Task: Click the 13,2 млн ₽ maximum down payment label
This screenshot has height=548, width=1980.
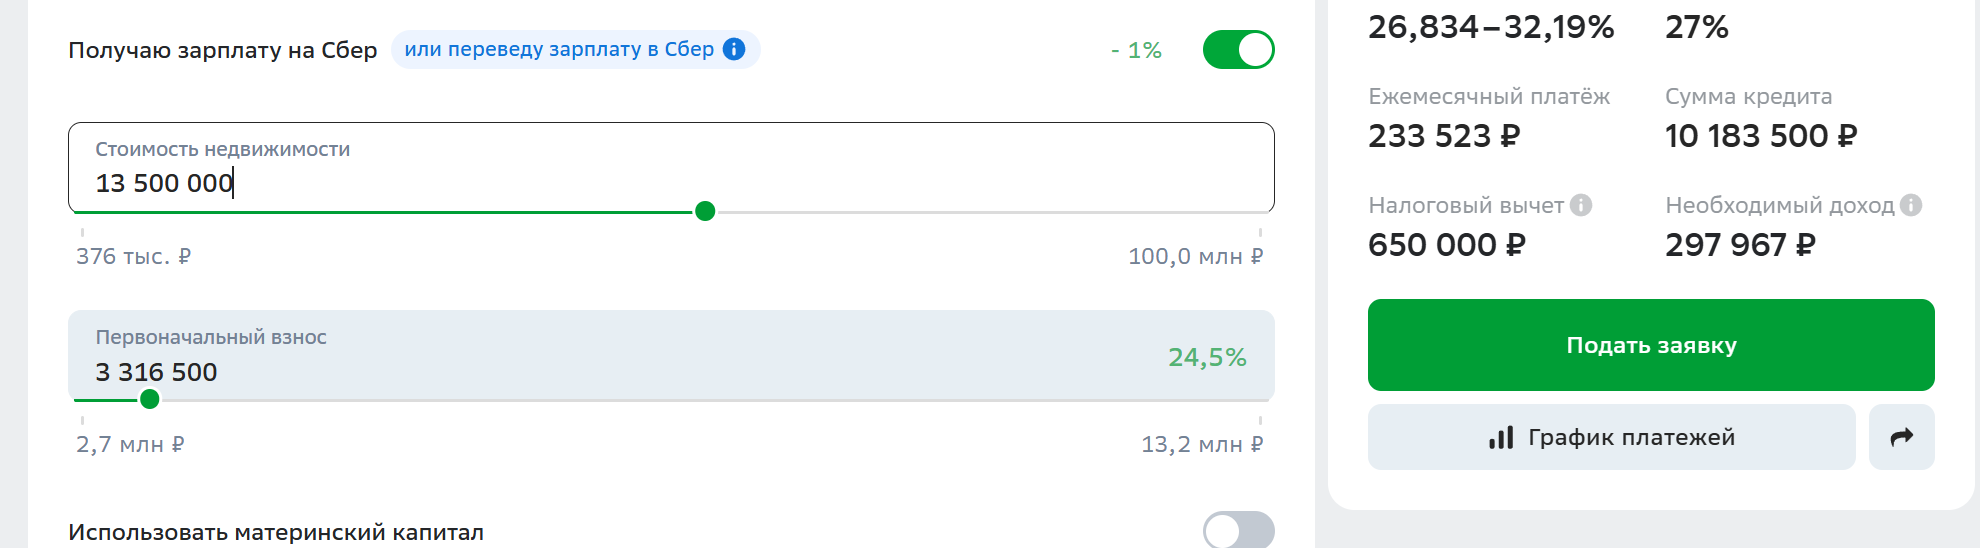Action: pyautogui.click(x=1202, y=444)
